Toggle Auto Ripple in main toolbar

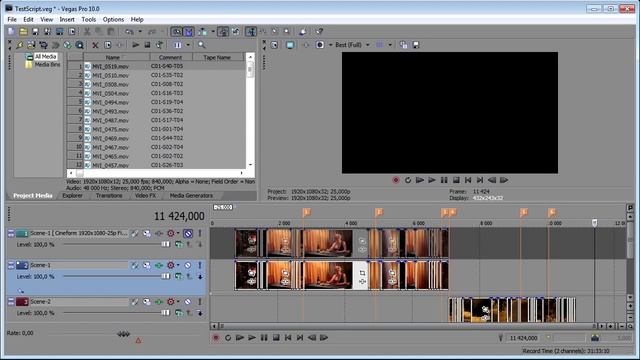pos(203,31)
